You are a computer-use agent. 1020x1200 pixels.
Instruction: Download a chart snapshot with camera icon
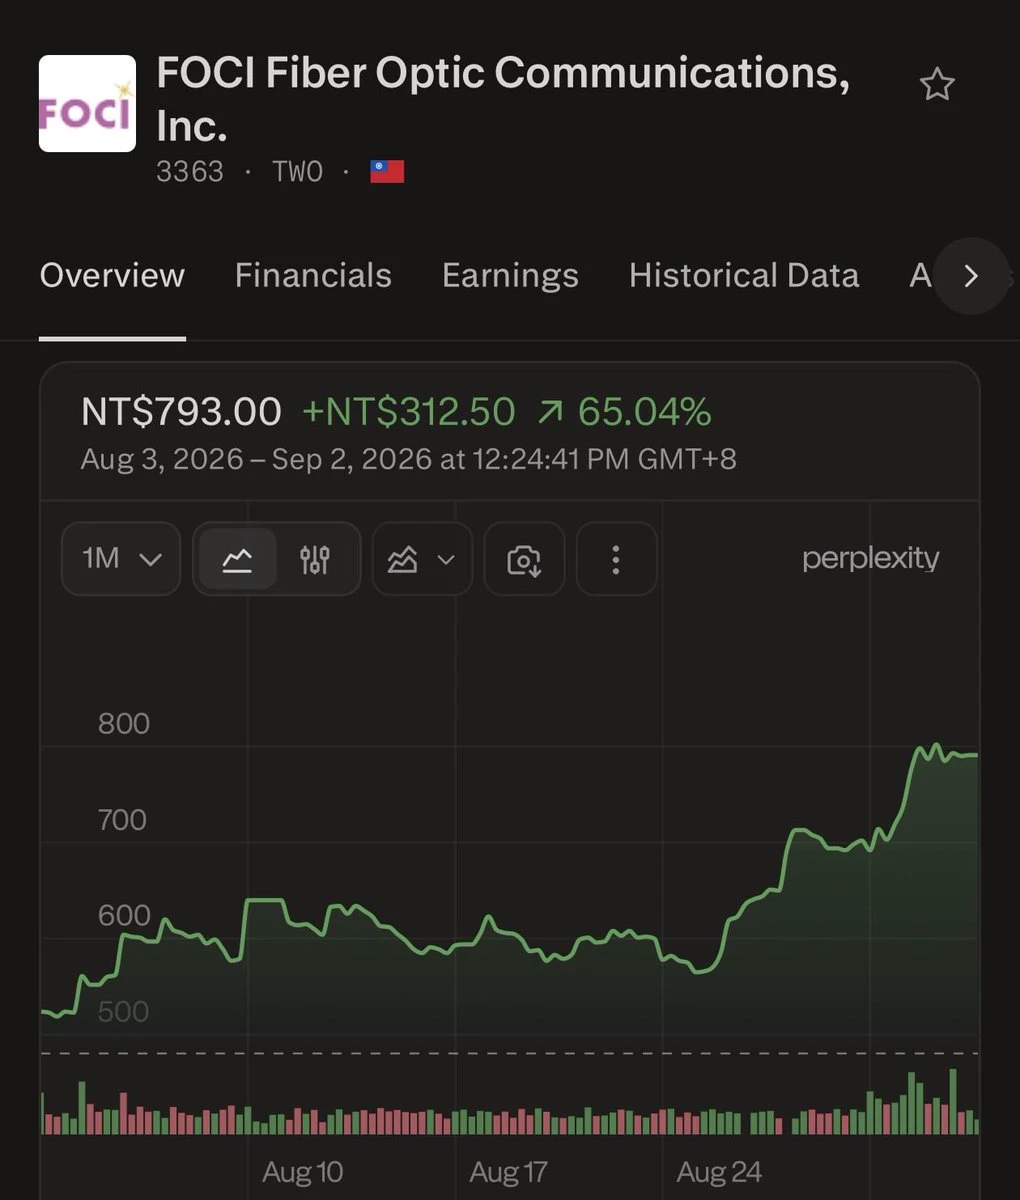tap(524, 558)
